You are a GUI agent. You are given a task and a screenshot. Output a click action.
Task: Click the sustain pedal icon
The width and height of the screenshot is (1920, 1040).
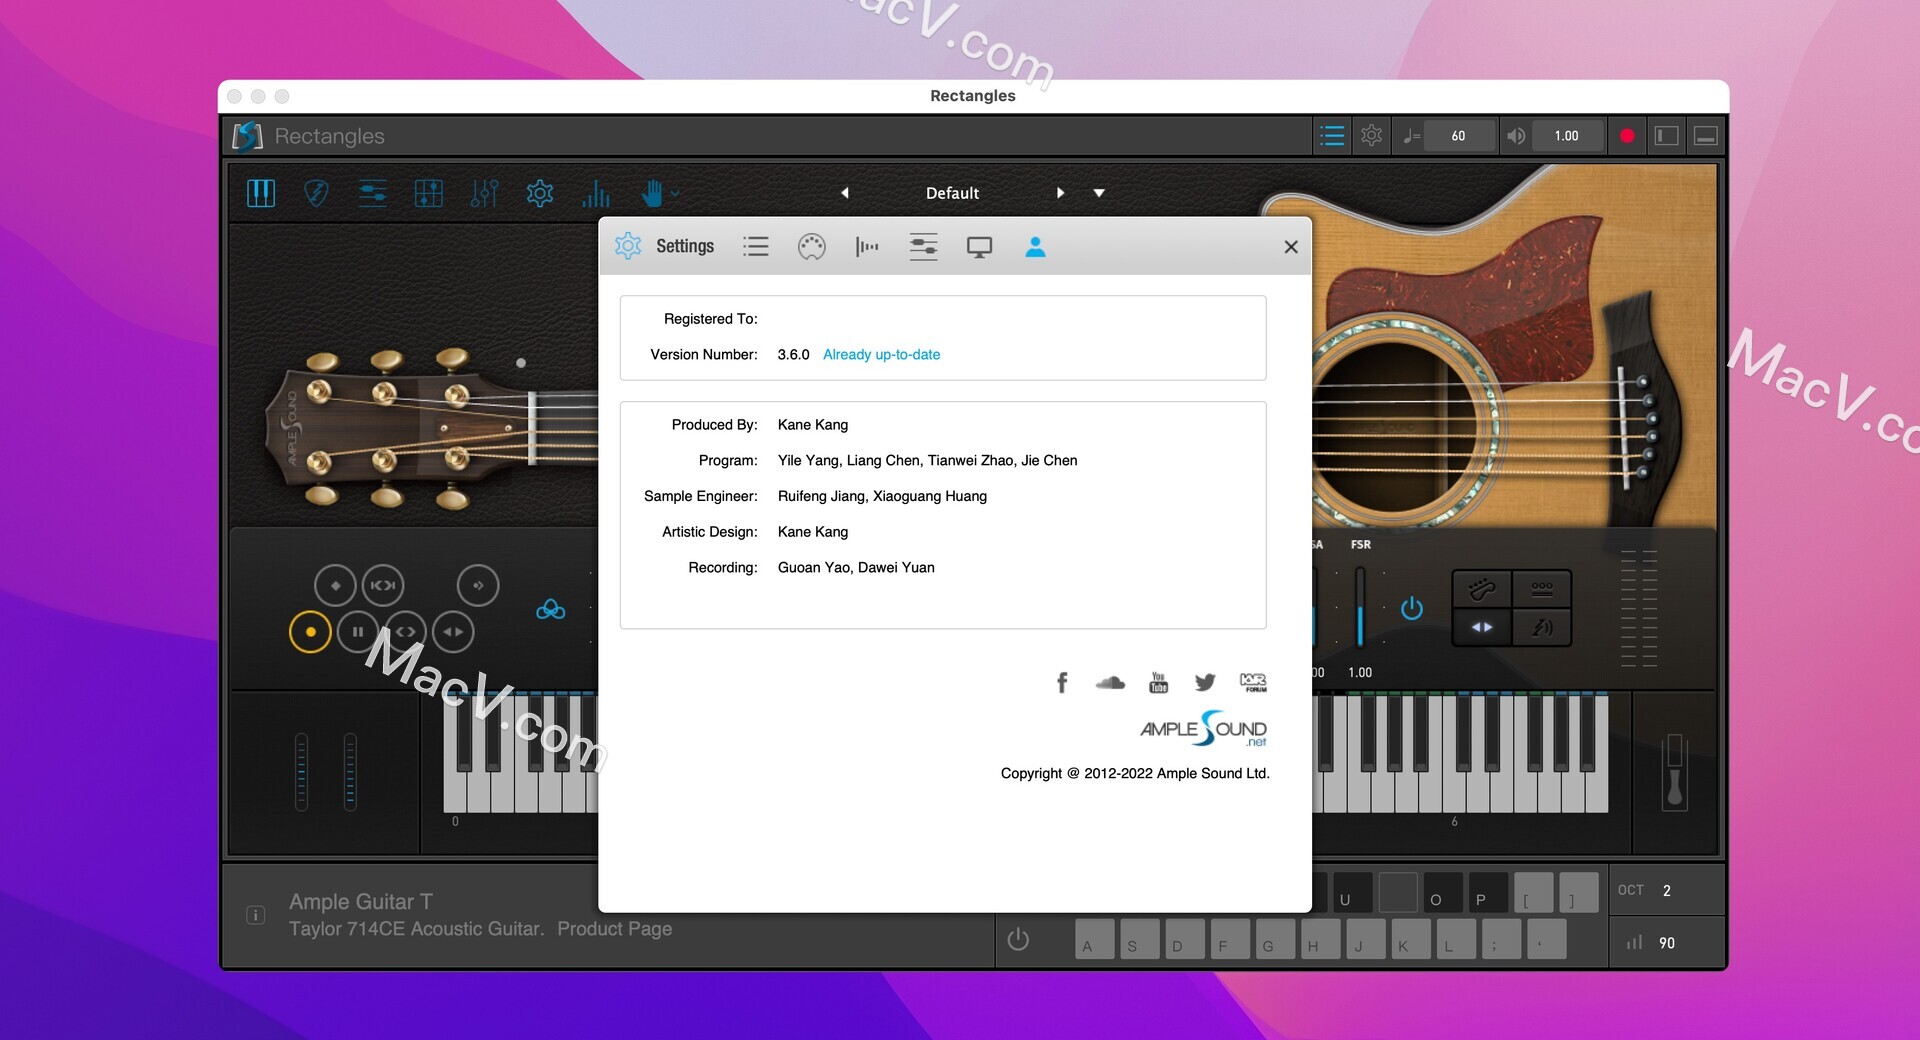click(x=1675, y=772)
